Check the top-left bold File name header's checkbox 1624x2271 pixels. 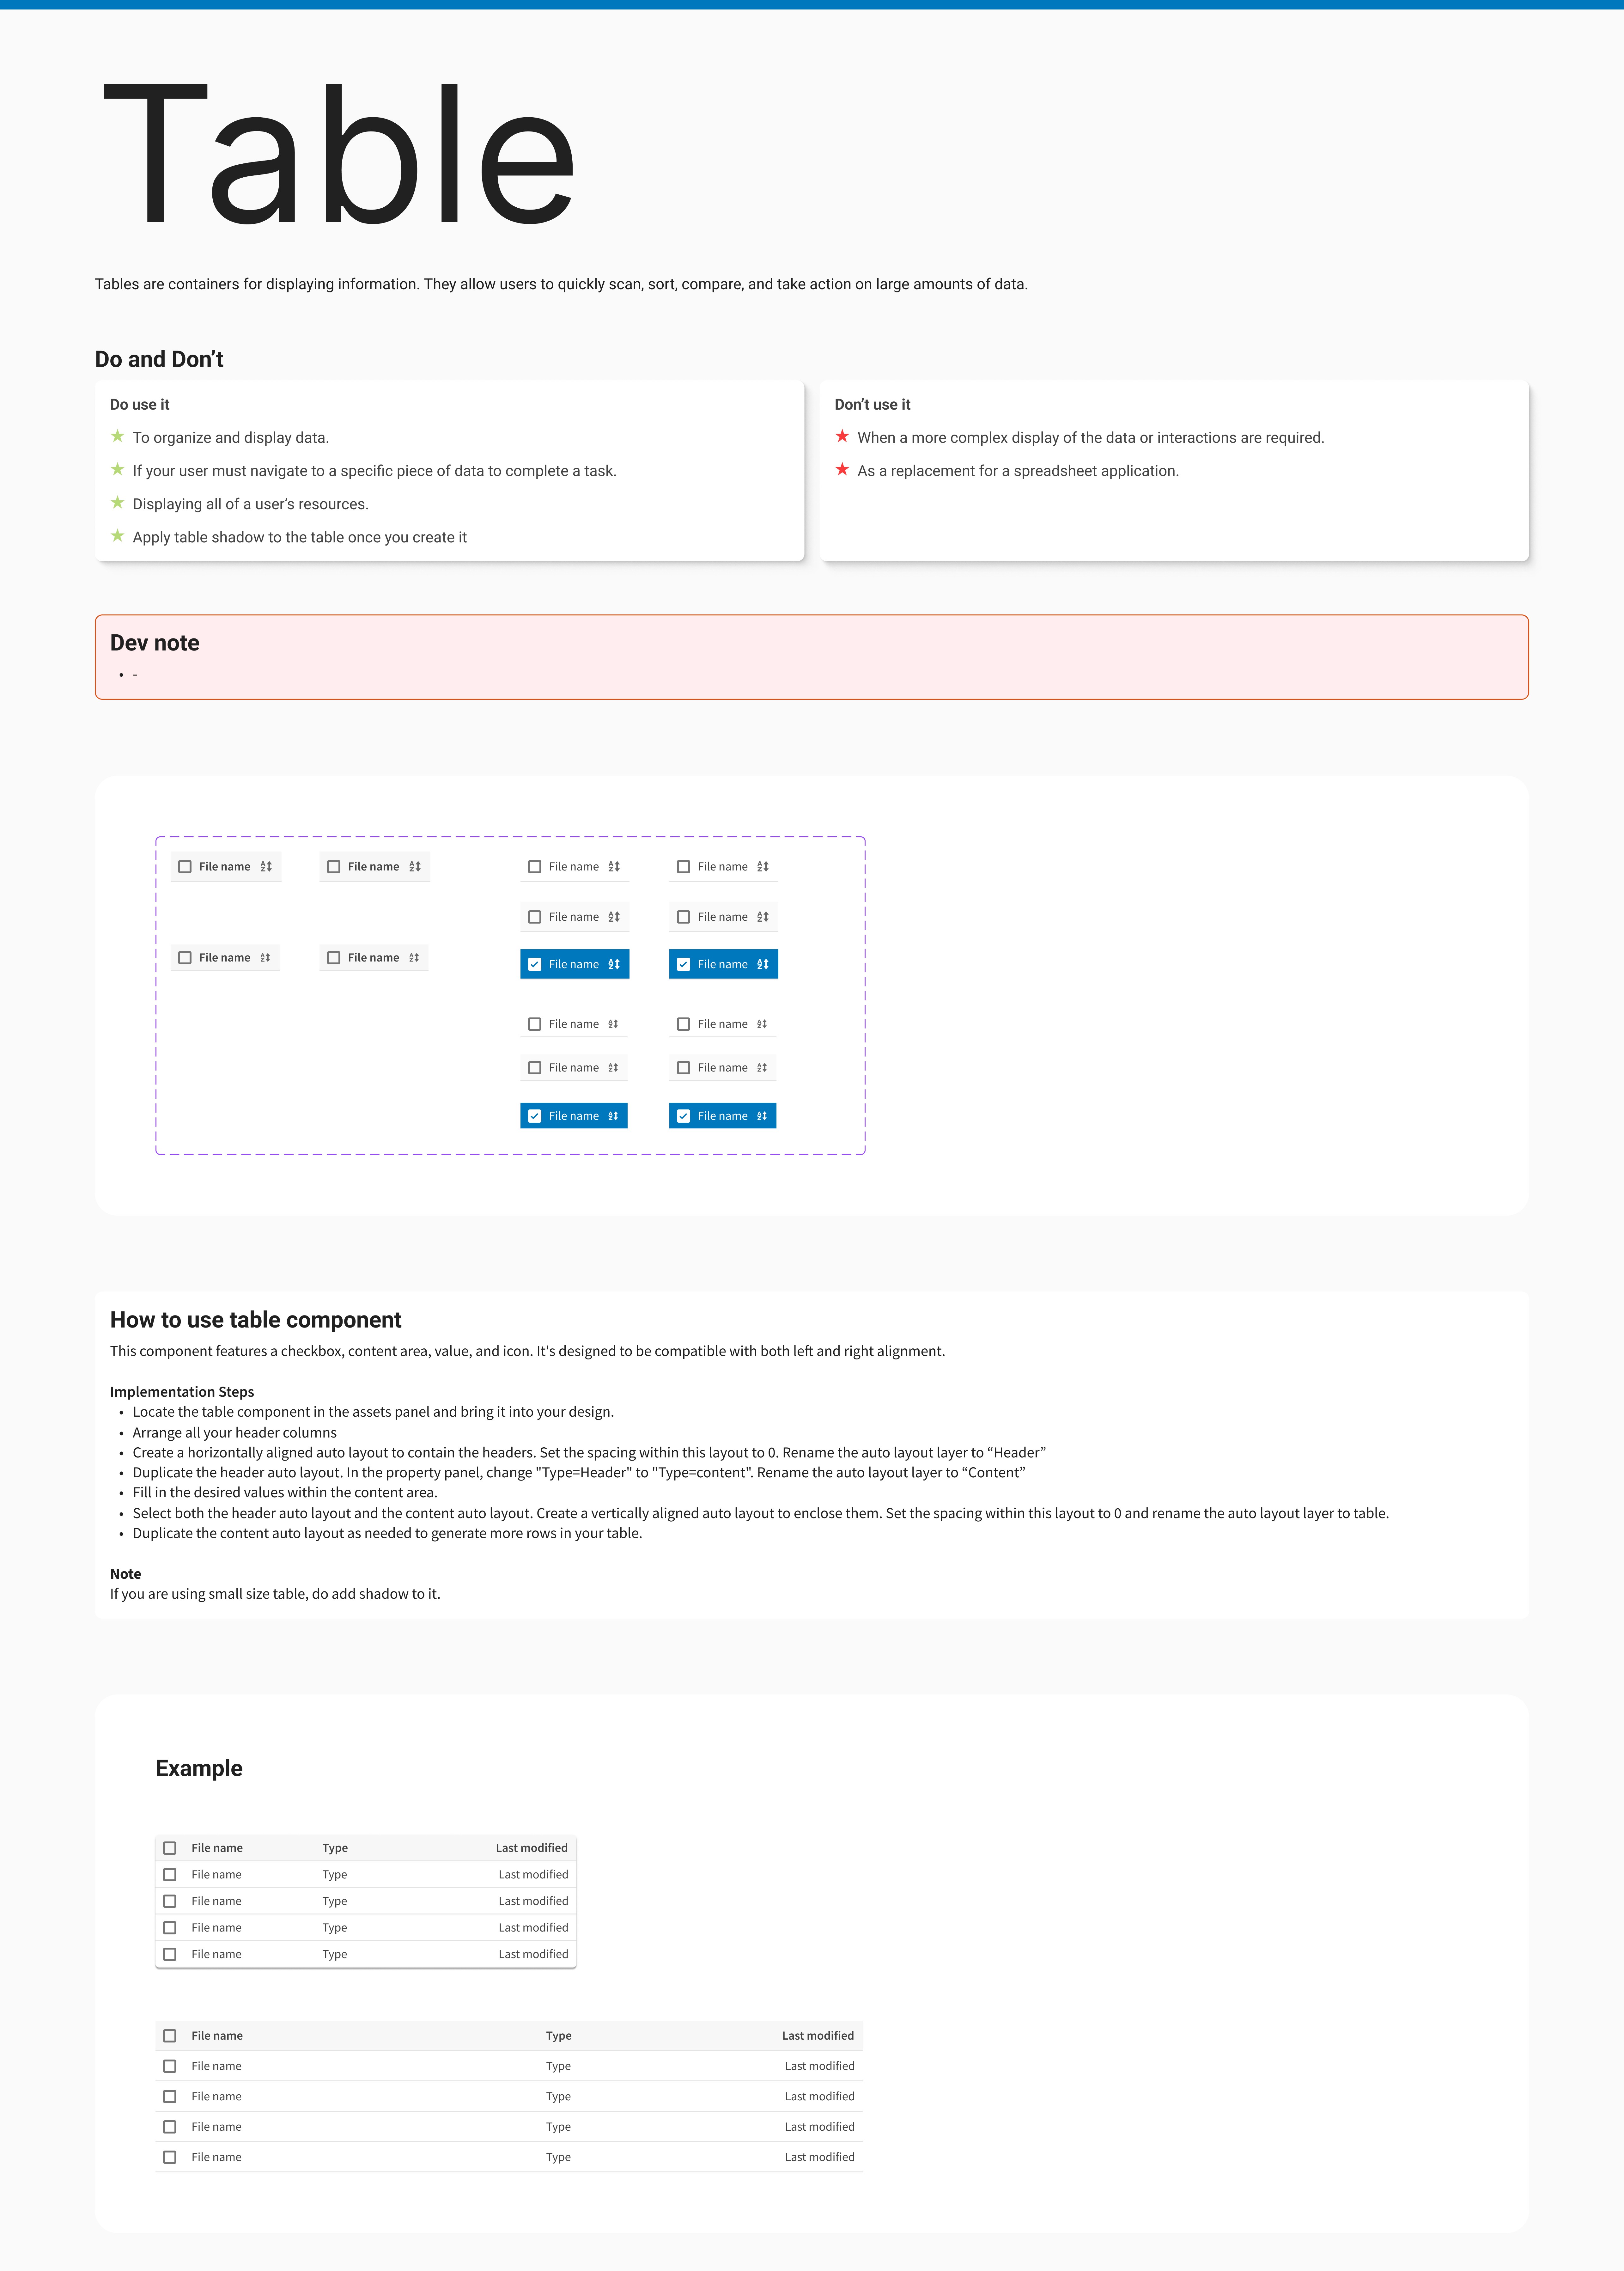tap(185, 867)
